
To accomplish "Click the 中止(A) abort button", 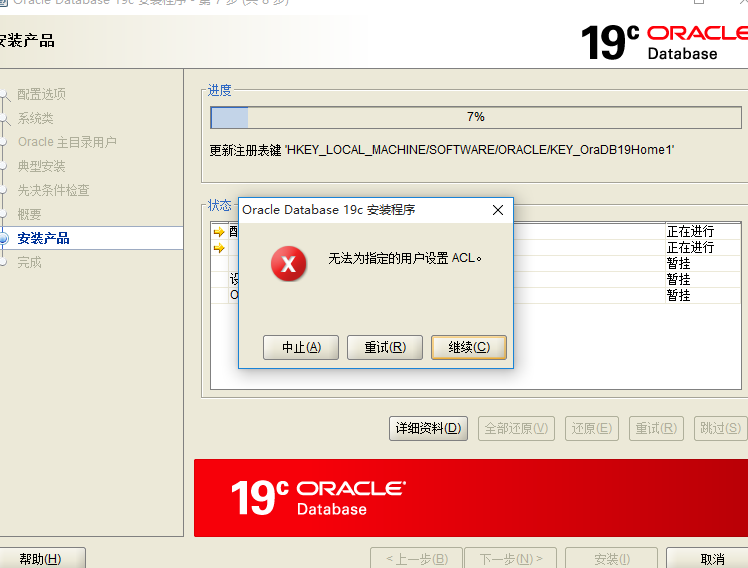I will [301, 347].
